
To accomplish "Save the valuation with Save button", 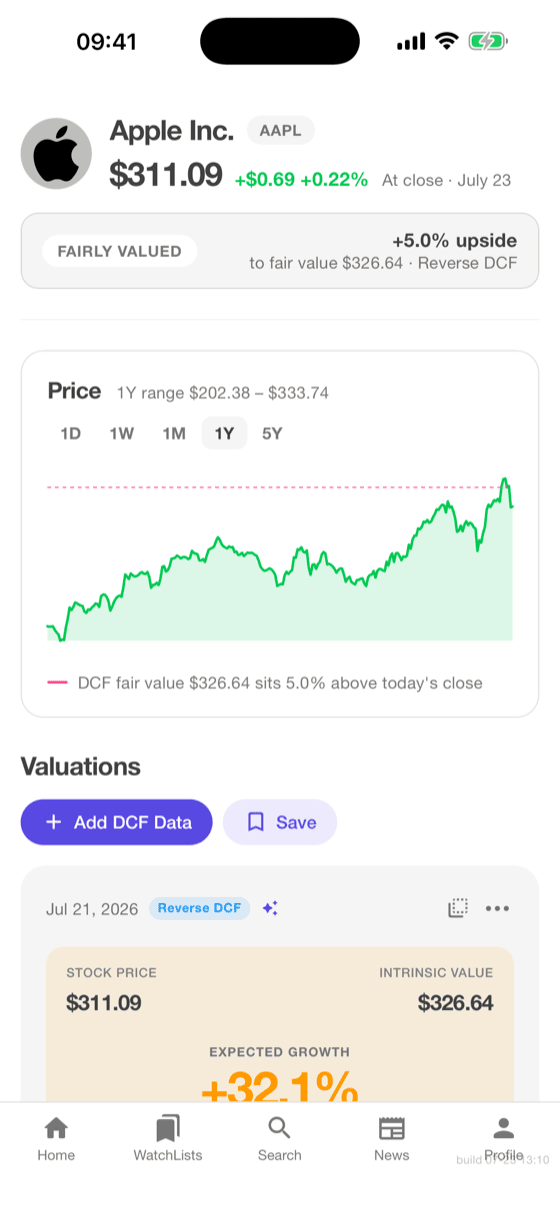I will (280, 822).
